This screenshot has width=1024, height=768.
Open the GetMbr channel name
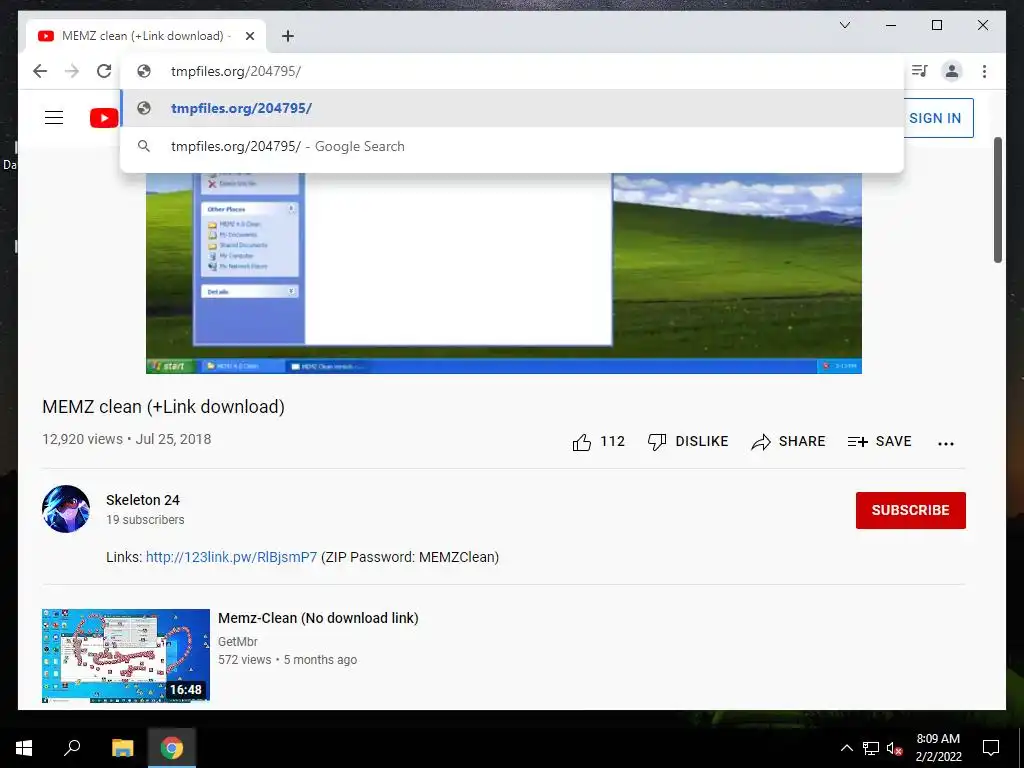pyautogui.click(x=238, y=641)
